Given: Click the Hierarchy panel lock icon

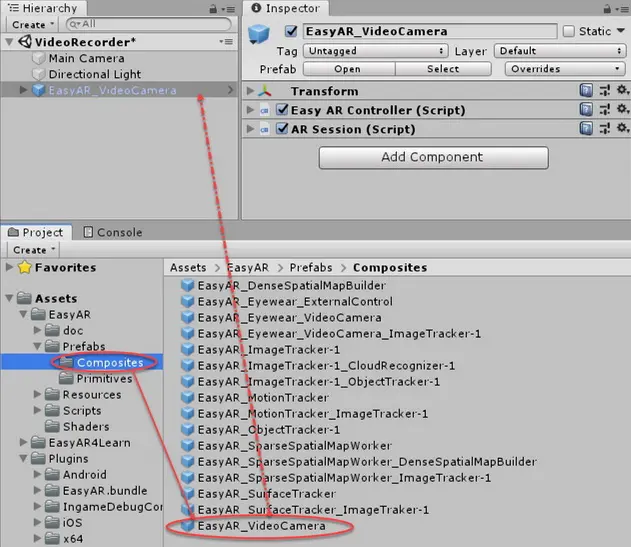Looking at the screenshot, I should point(213,9).
